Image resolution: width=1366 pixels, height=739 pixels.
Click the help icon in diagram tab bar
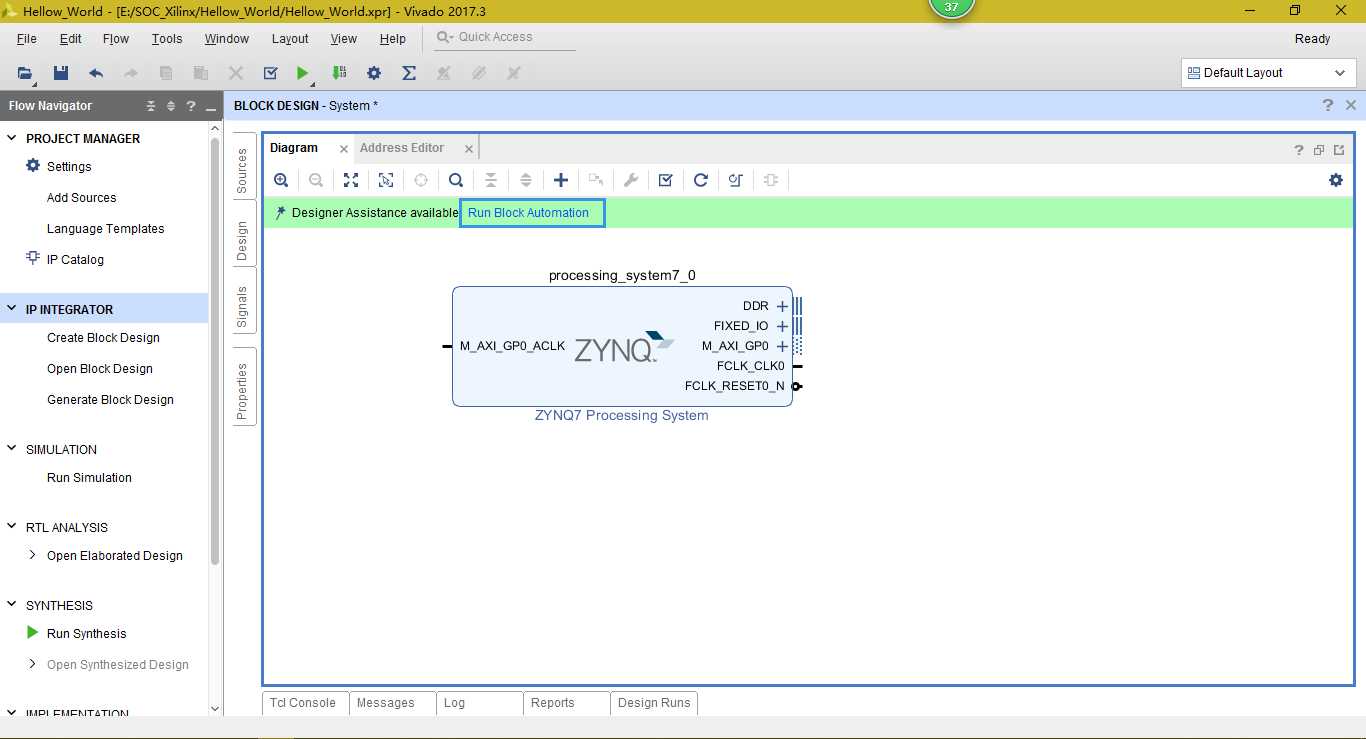[1299, 150]
